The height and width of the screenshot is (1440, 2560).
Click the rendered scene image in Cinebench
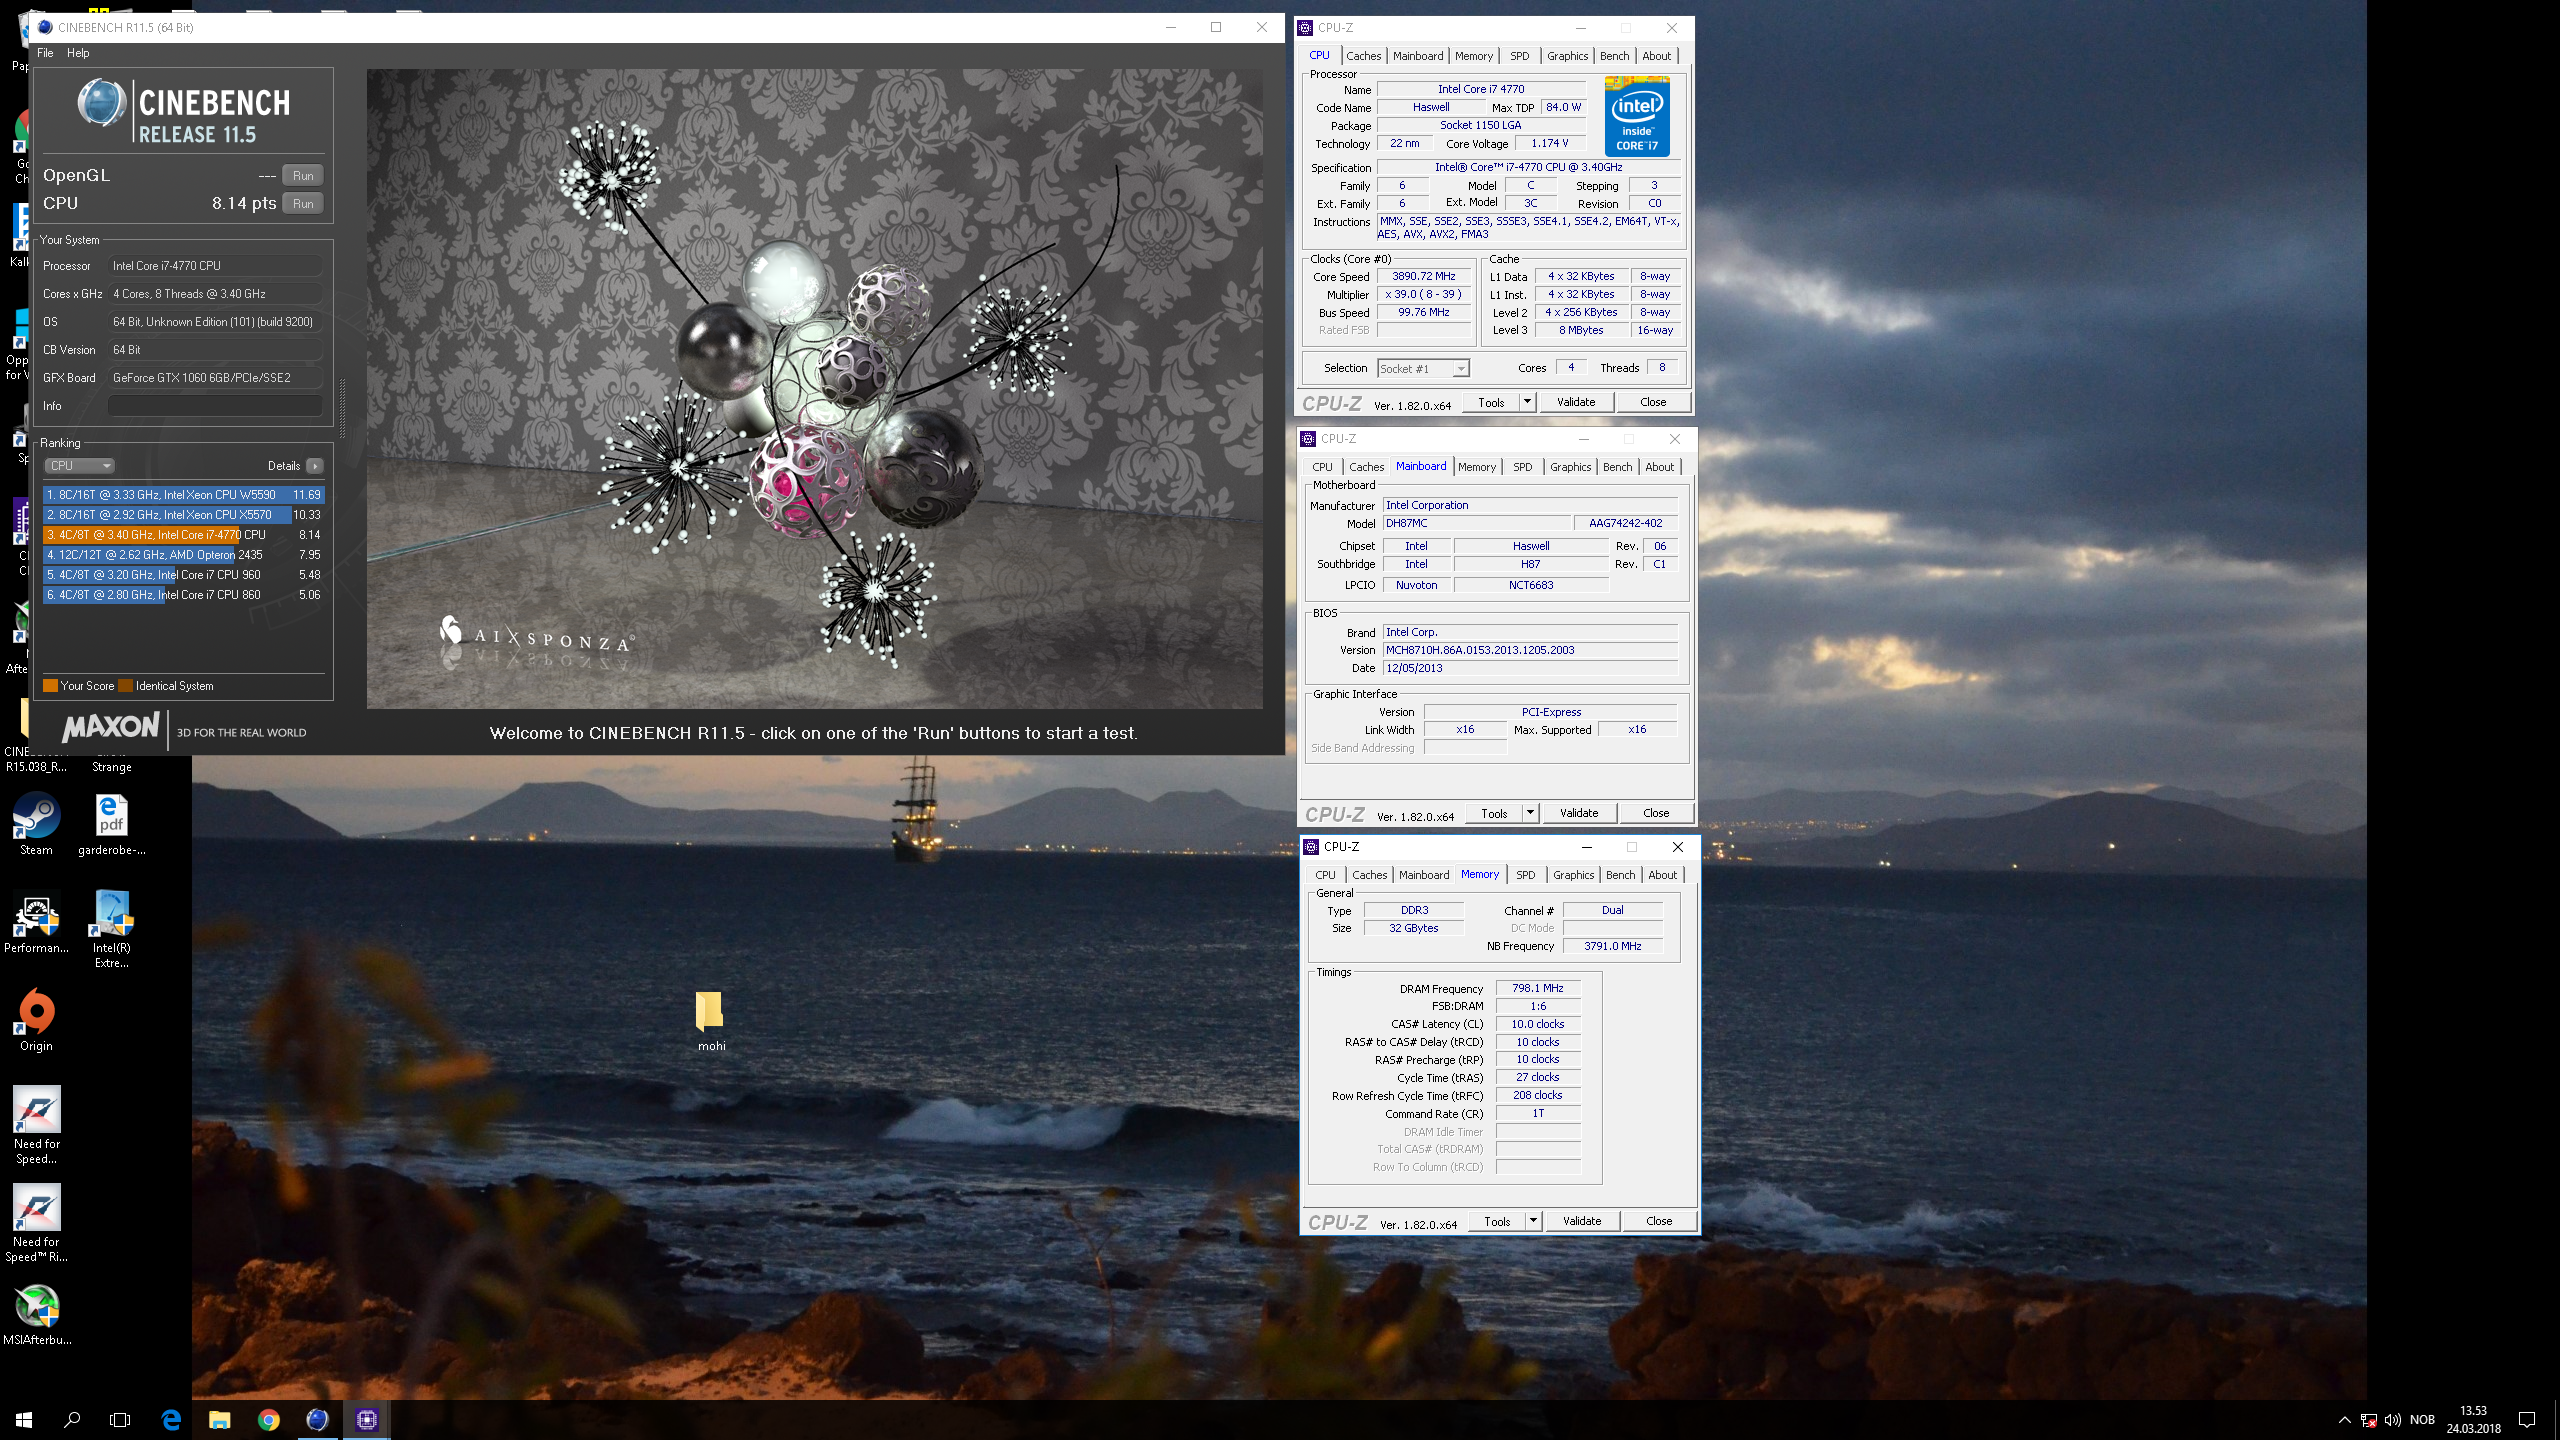(x=814, y=388)
